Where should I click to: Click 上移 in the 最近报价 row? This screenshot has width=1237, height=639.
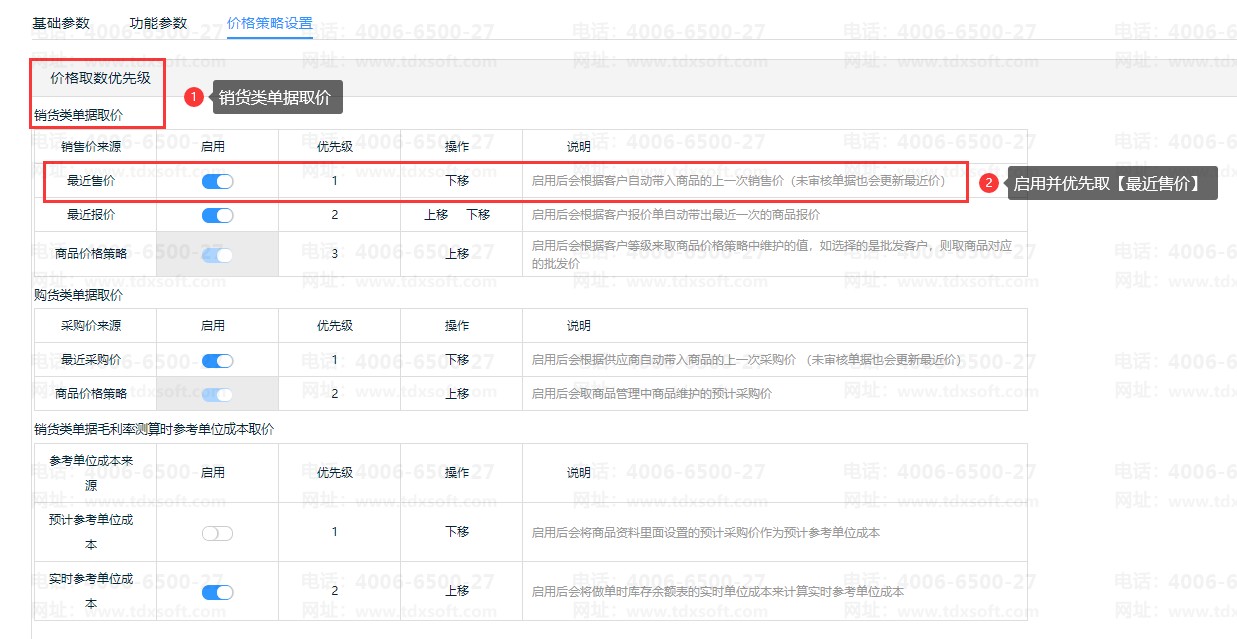pyautogui.click(x=436, y=215)
